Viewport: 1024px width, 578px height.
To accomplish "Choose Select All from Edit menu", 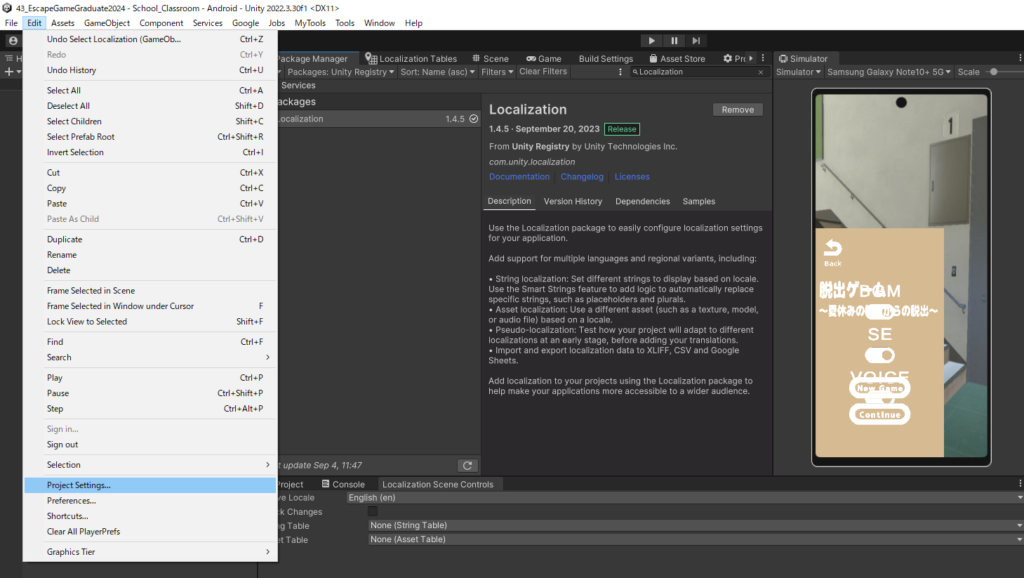I will coord(150,90).
